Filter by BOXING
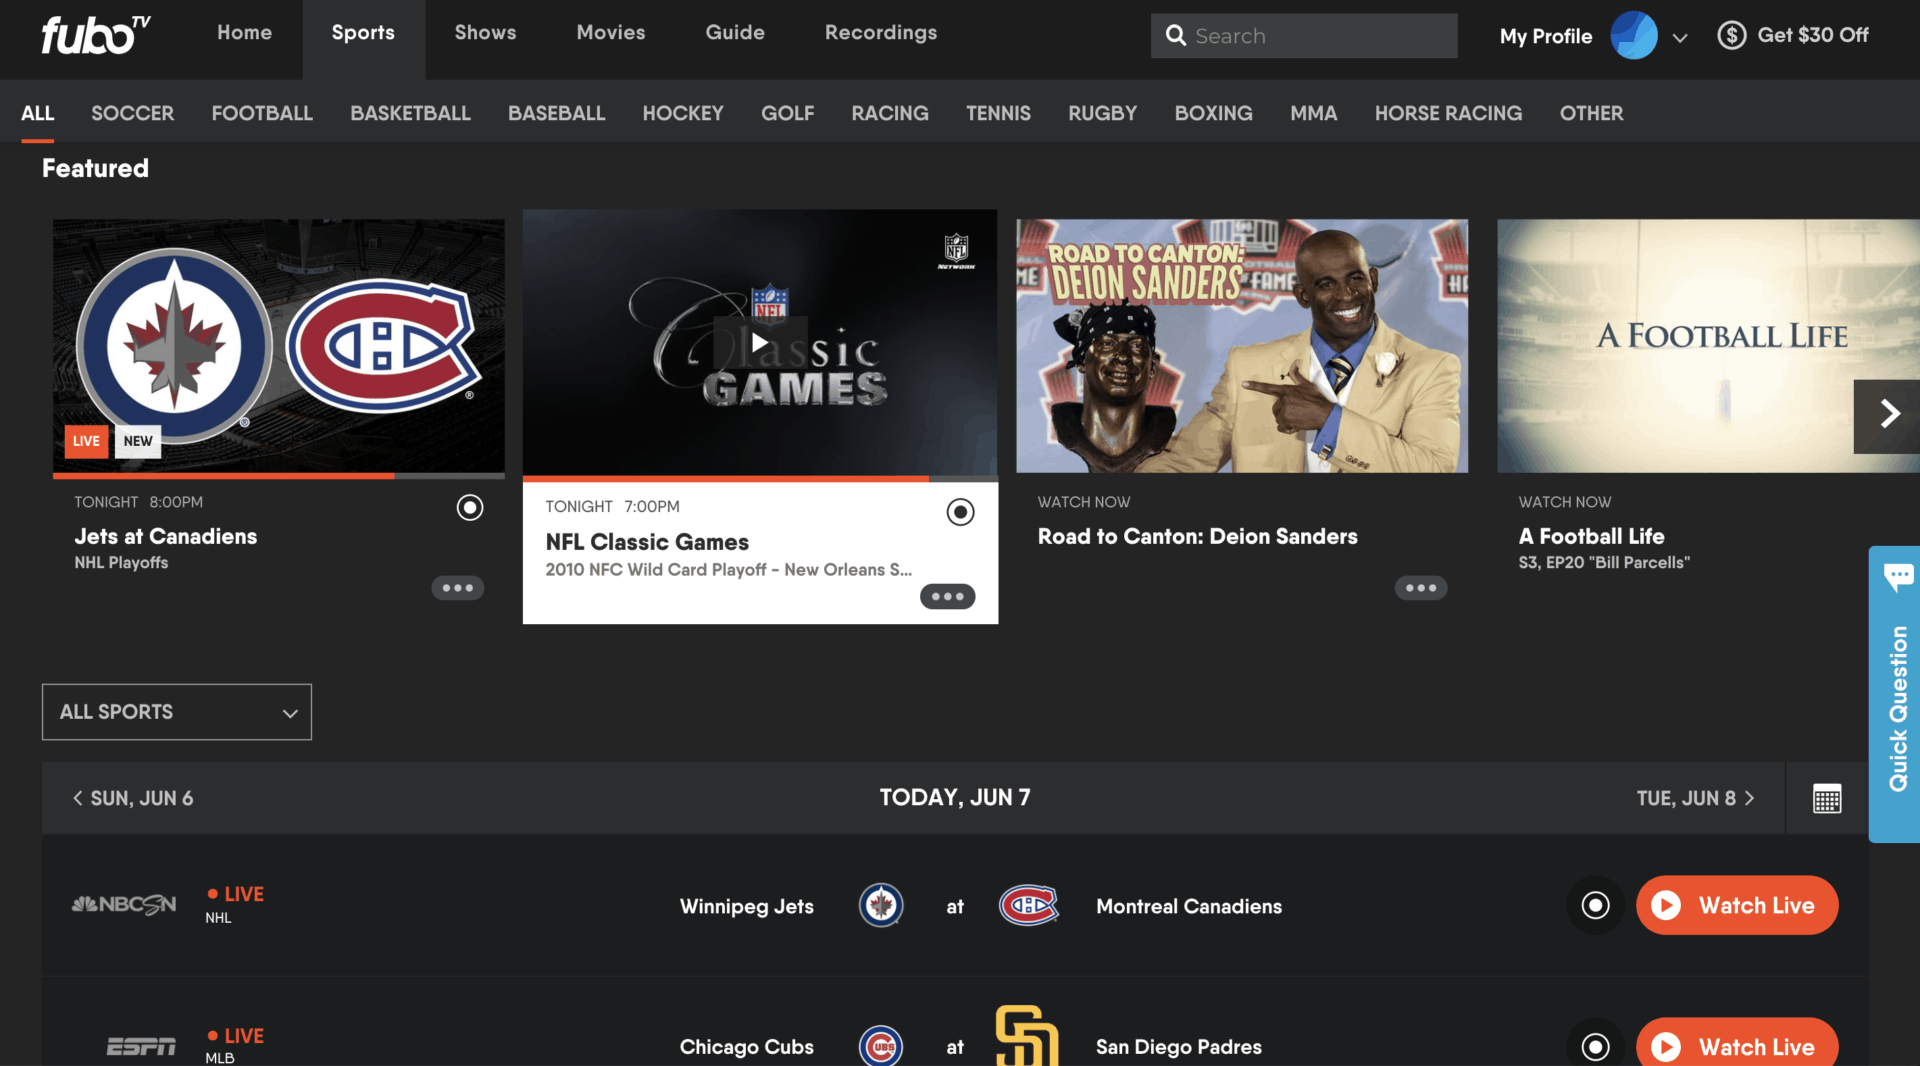The width and height of the screenshot is (1920, 1066). coord(1213,113)
